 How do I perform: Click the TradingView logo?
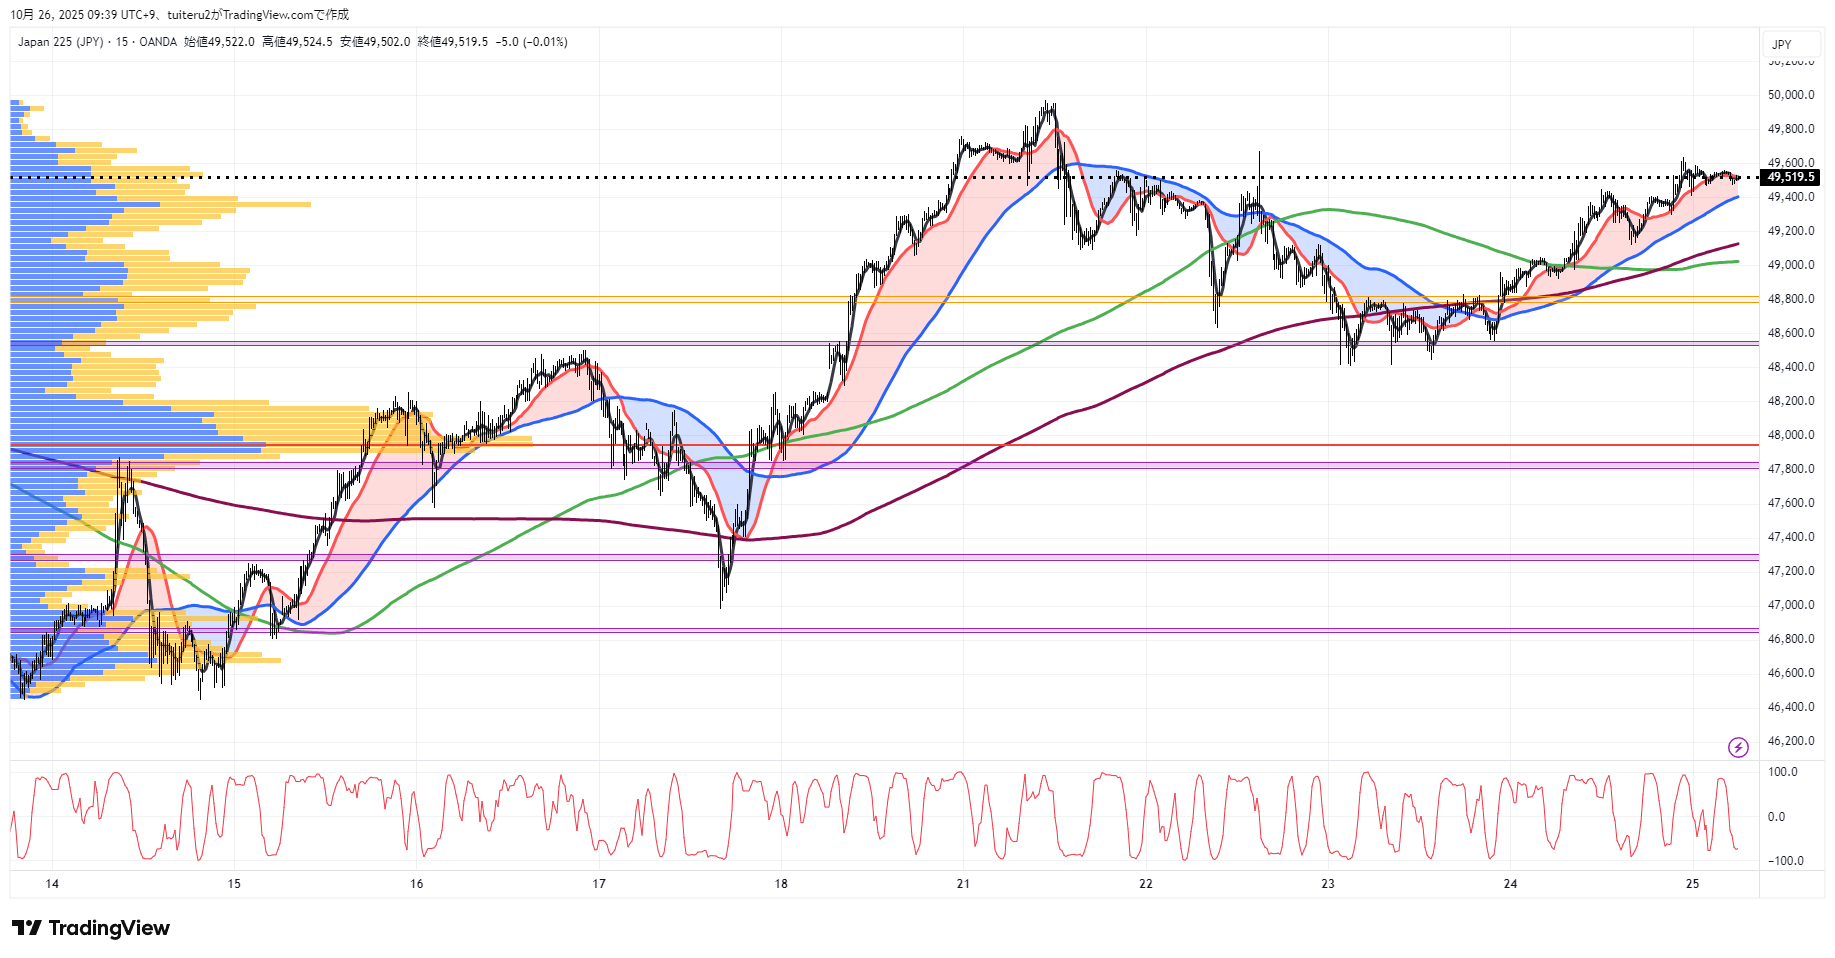[x=91, y=928]
